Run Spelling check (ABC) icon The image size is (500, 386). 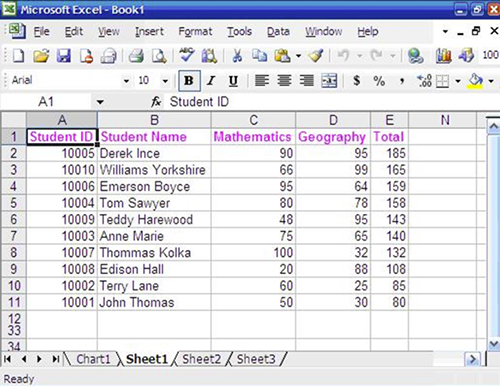coord(187,55)
